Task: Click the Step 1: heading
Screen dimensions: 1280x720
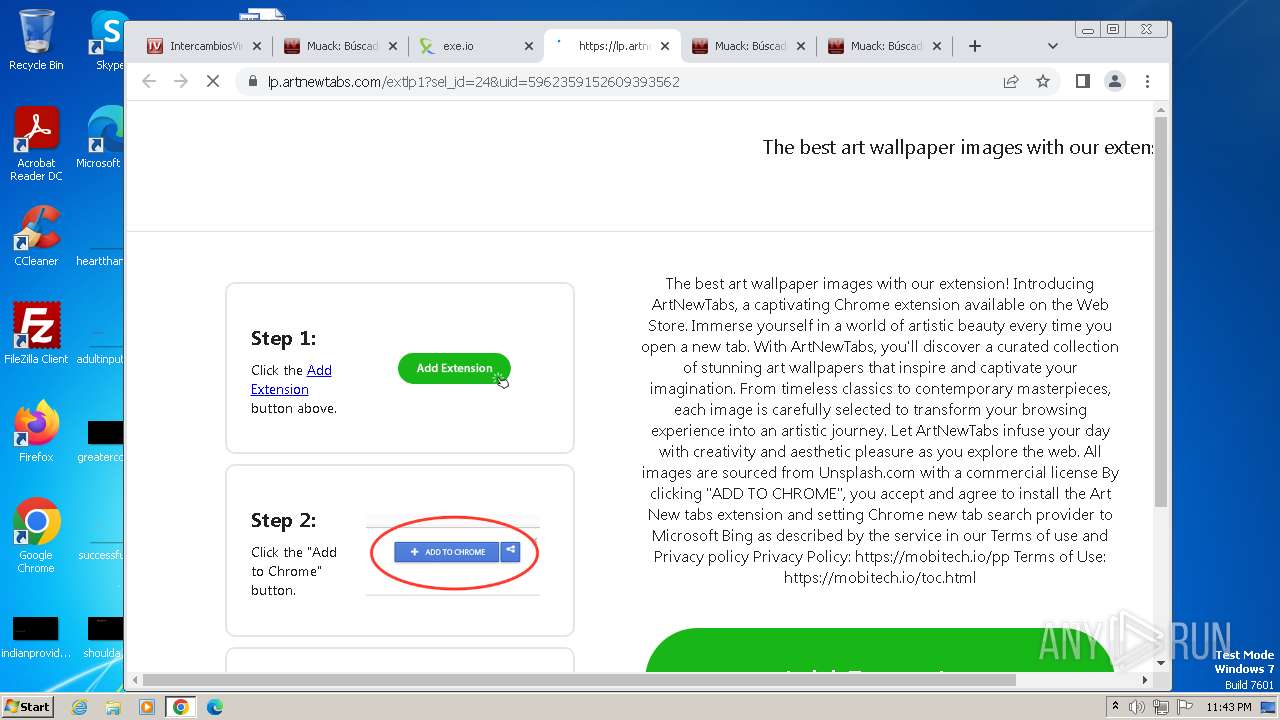Action: click(283, 338)
